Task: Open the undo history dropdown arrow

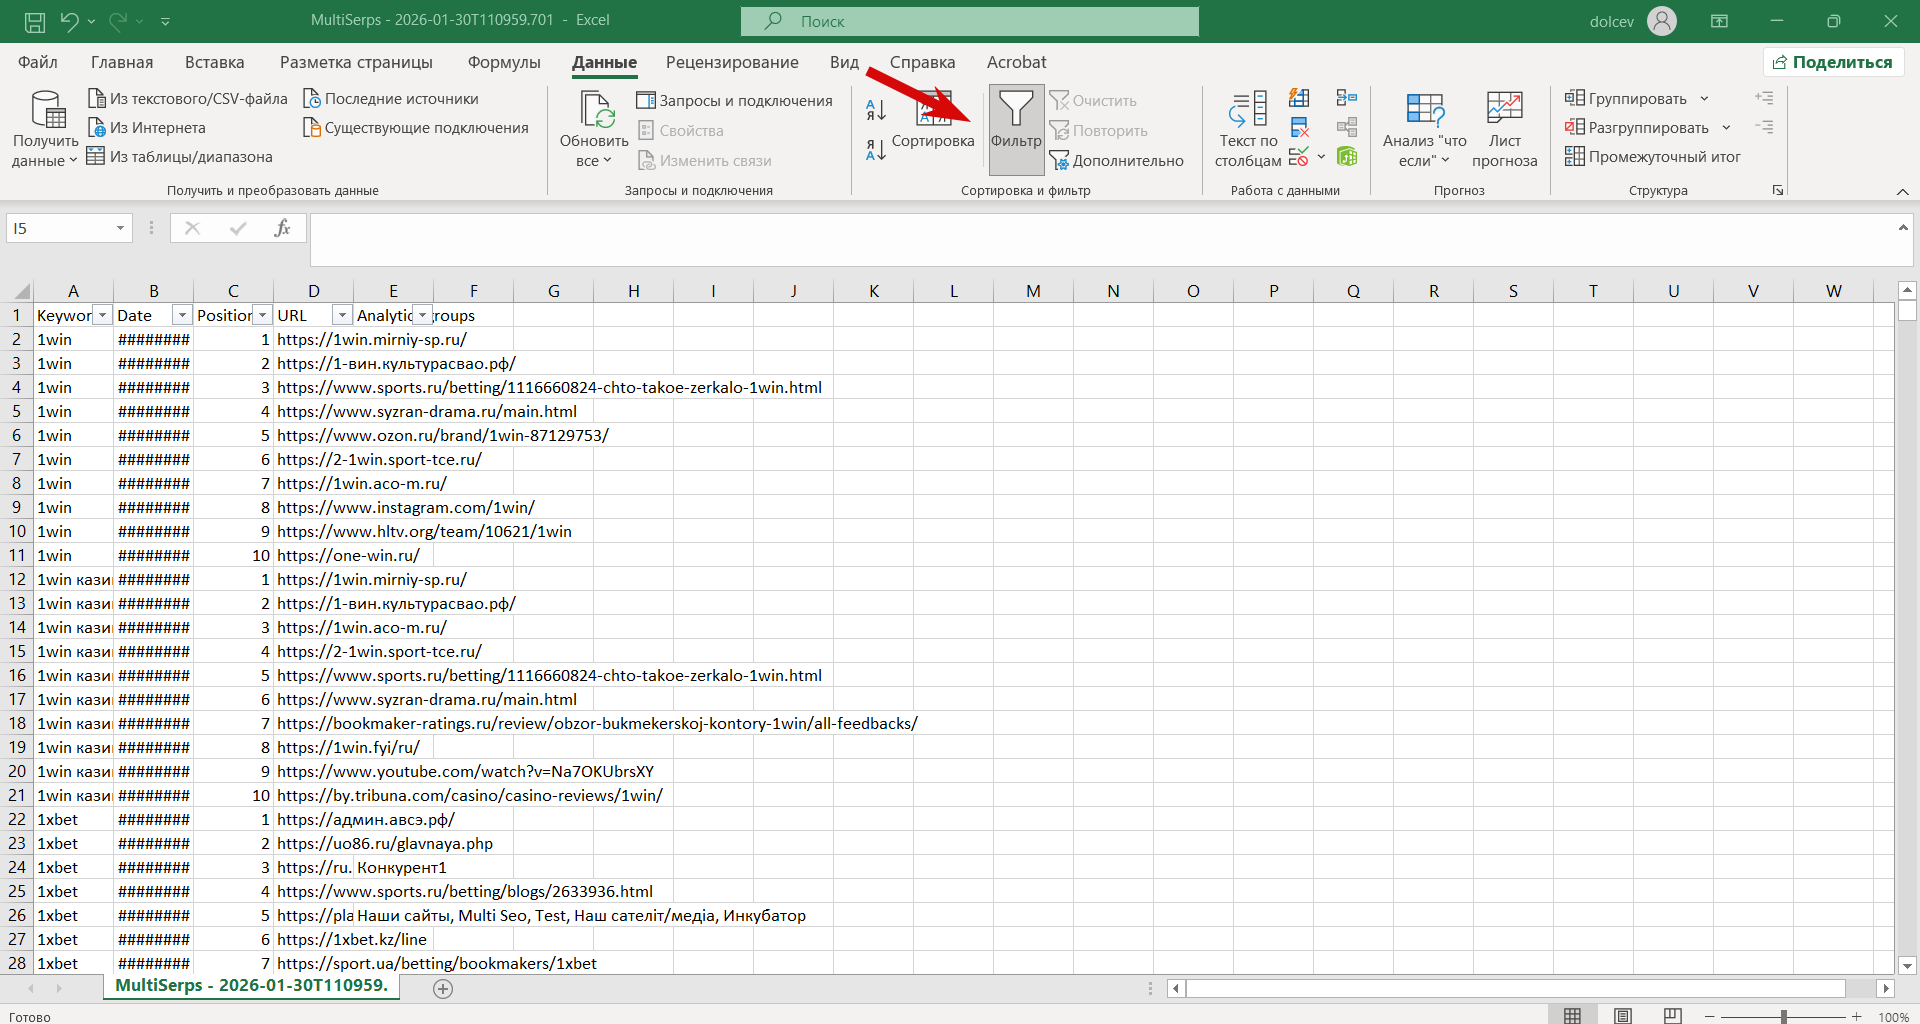Action: point(91,21)
